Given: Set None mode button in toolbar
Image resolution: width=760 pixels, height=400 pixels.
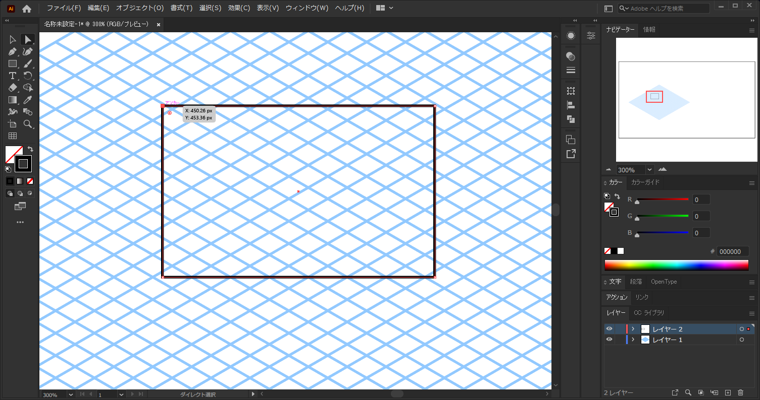Looking at the screenshot, I should click(30, 181).
